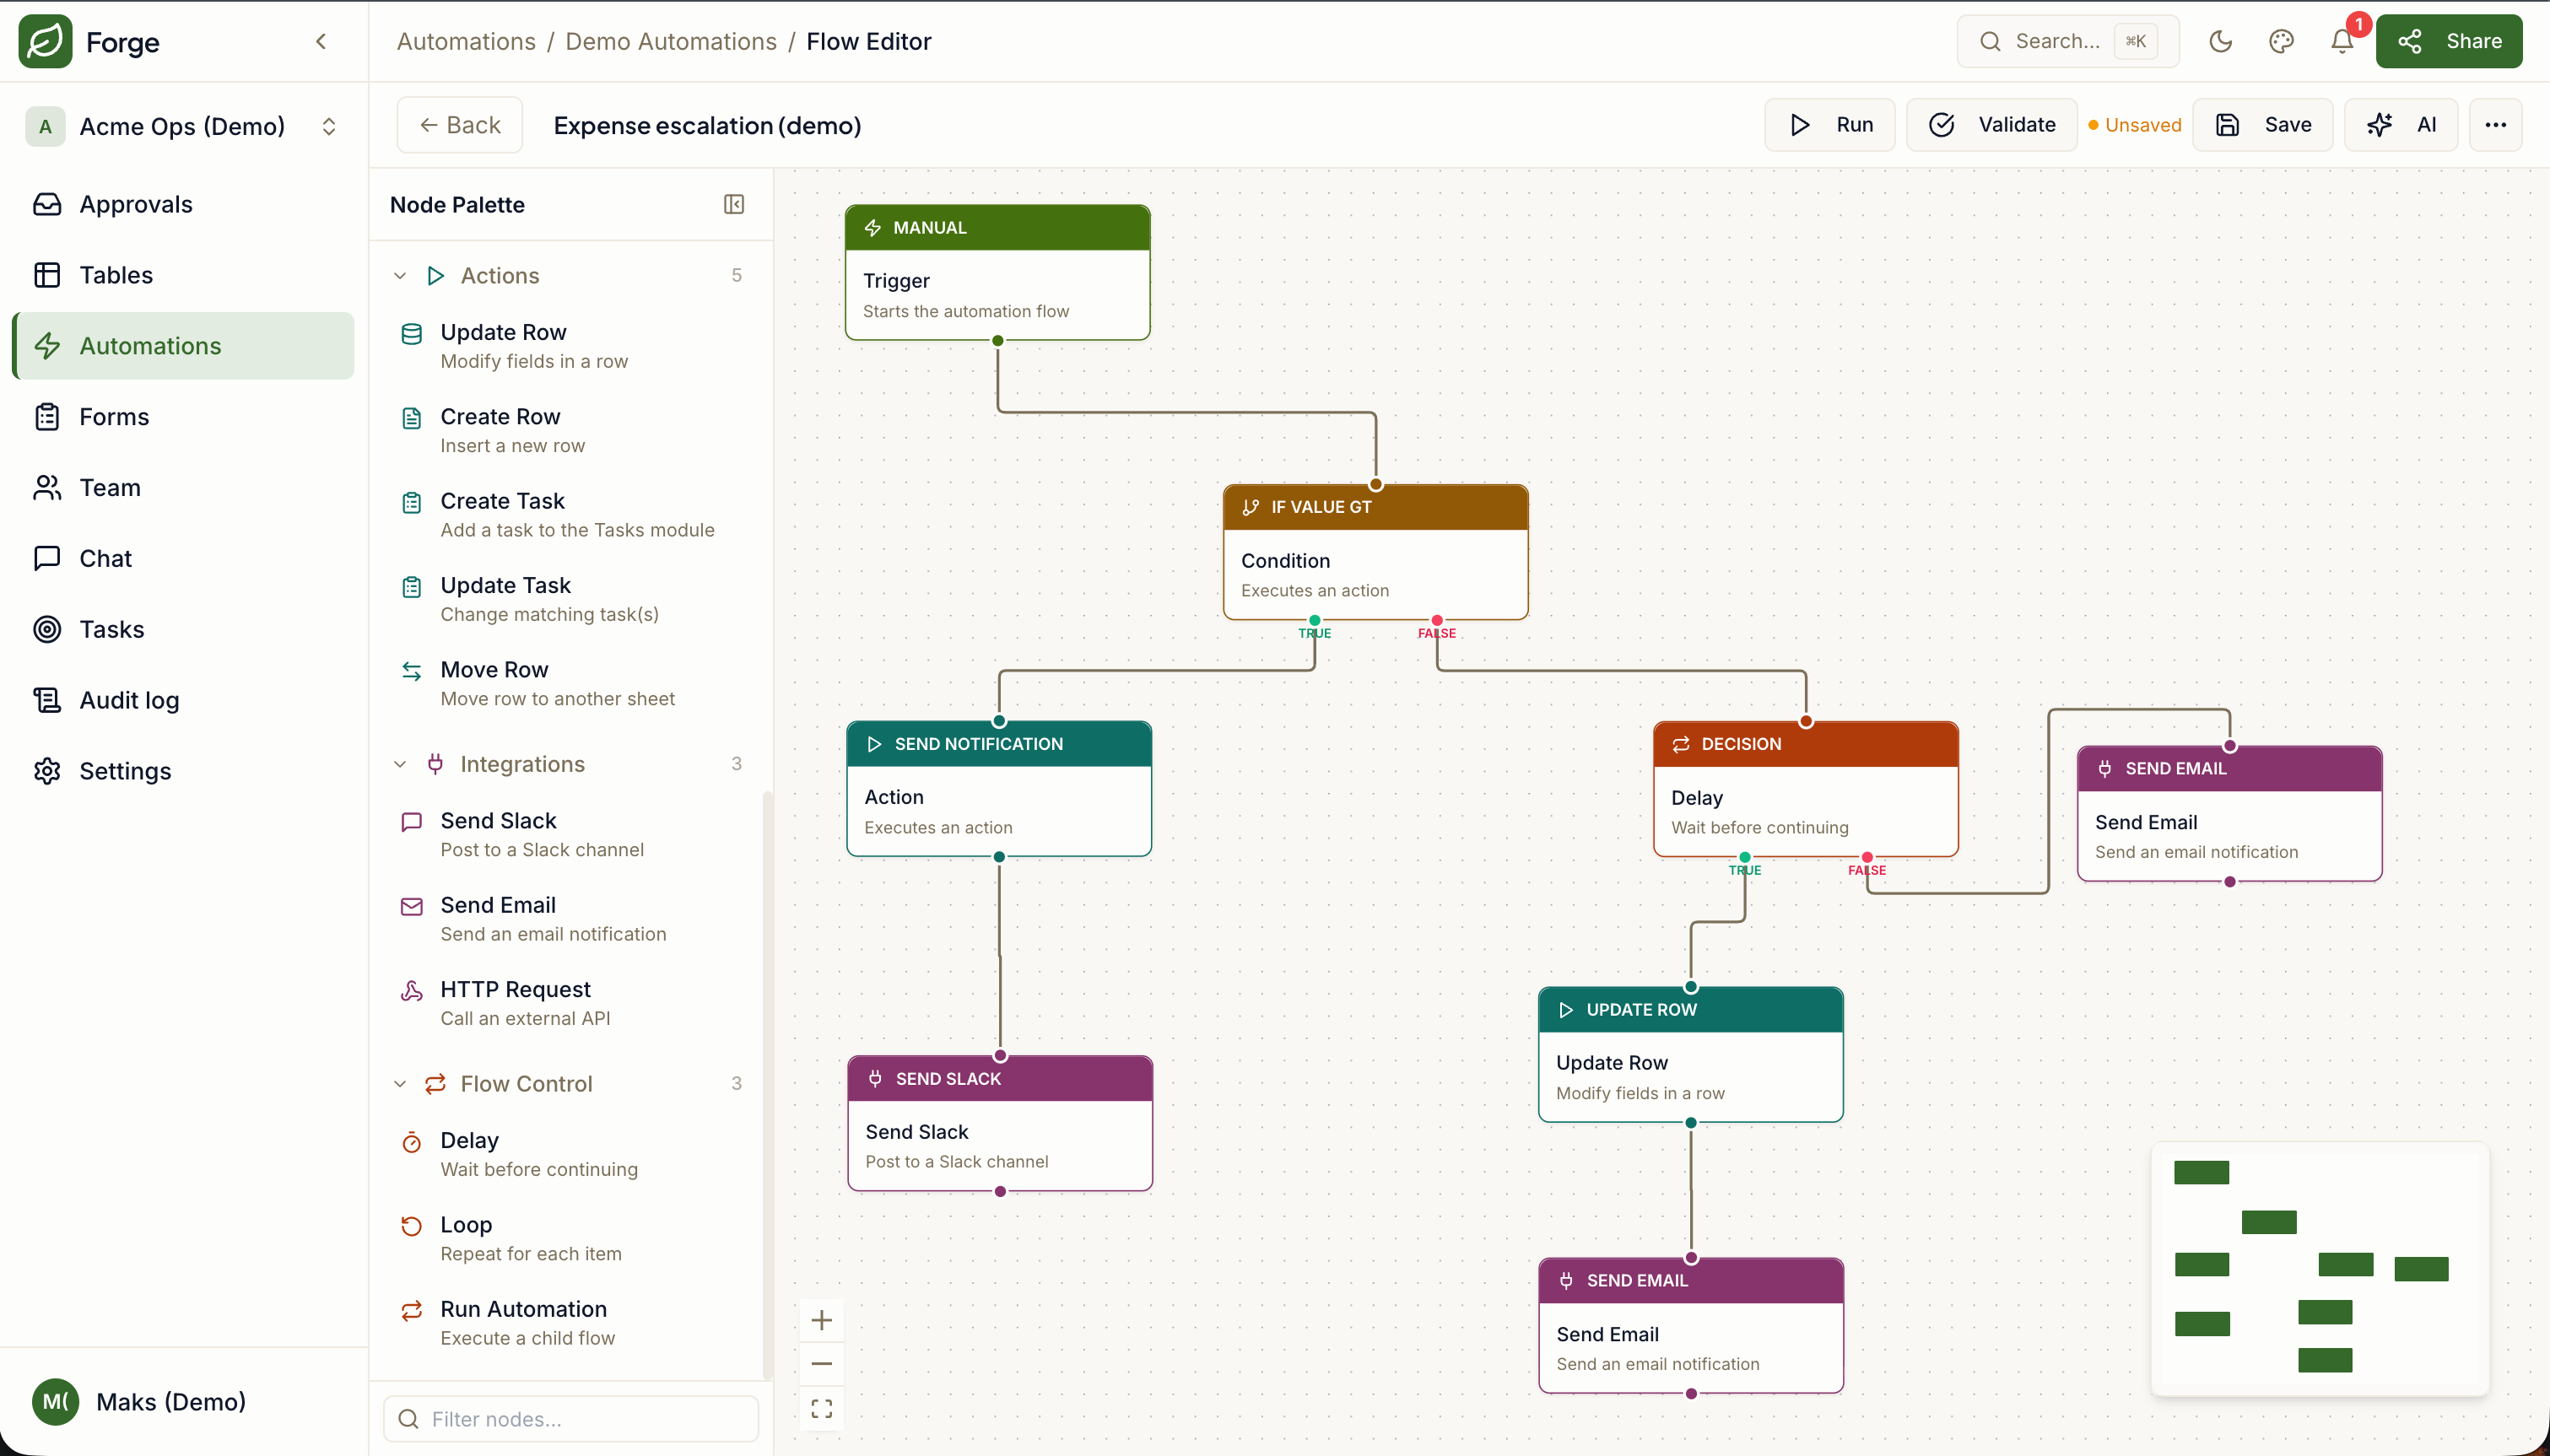This screenshot has height=1456, width=2550.
Task: Validate the flow
Action: 1991,125
